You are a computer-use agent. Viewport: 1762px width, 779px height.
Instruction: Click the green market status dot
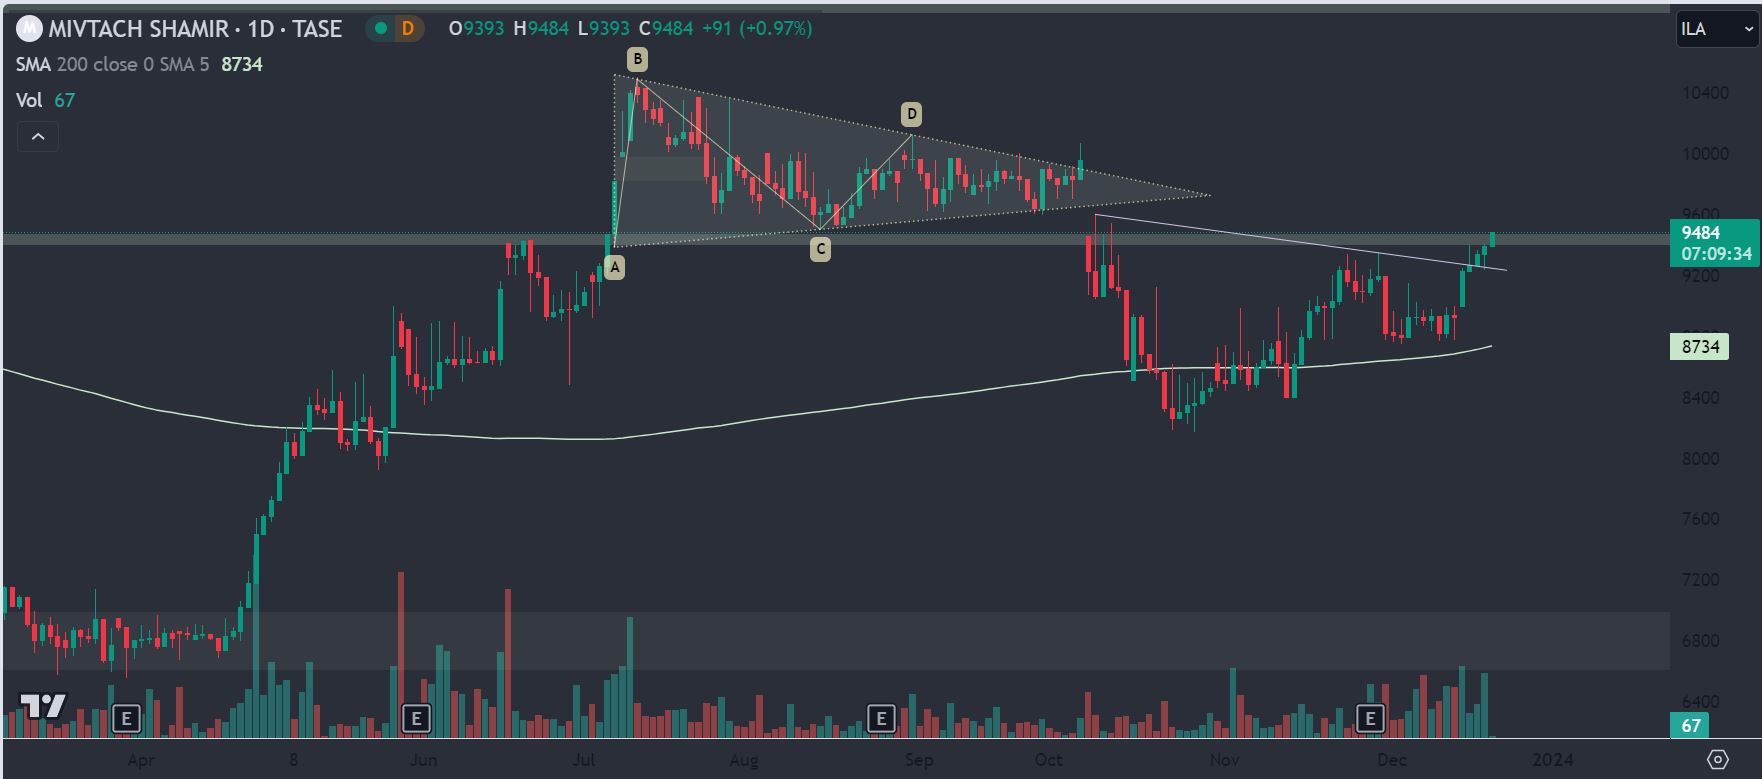380,29
